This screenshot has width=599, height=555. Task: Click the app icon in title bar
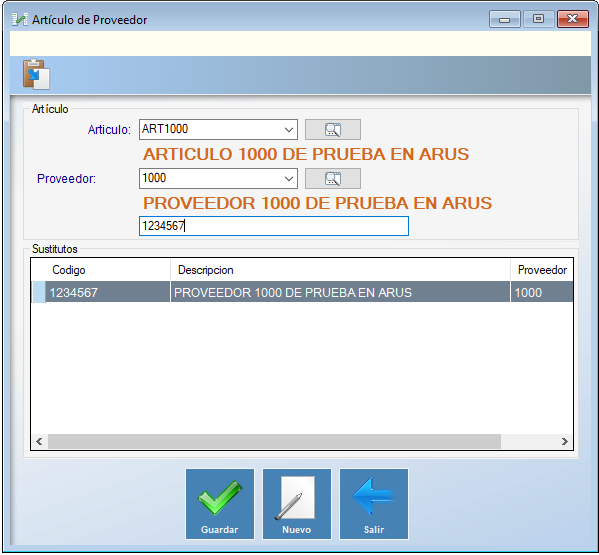[19, 19]
